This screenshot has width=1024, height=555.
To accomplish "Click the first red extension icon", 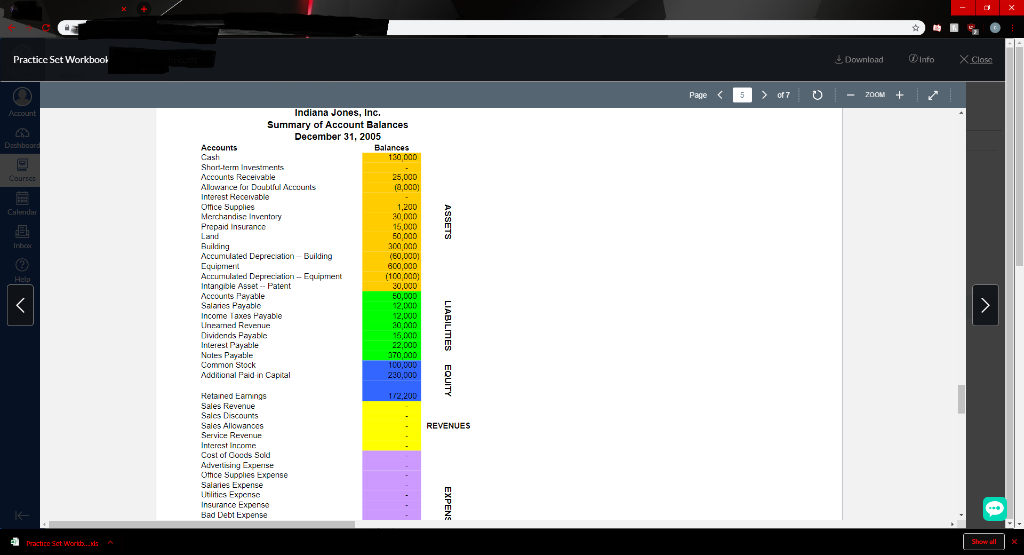I will (936, 27).
